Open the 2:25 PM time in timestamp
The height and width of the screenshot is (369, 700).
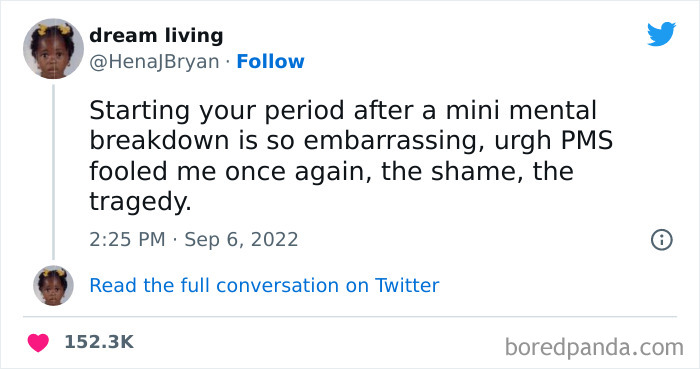[127, 240]
